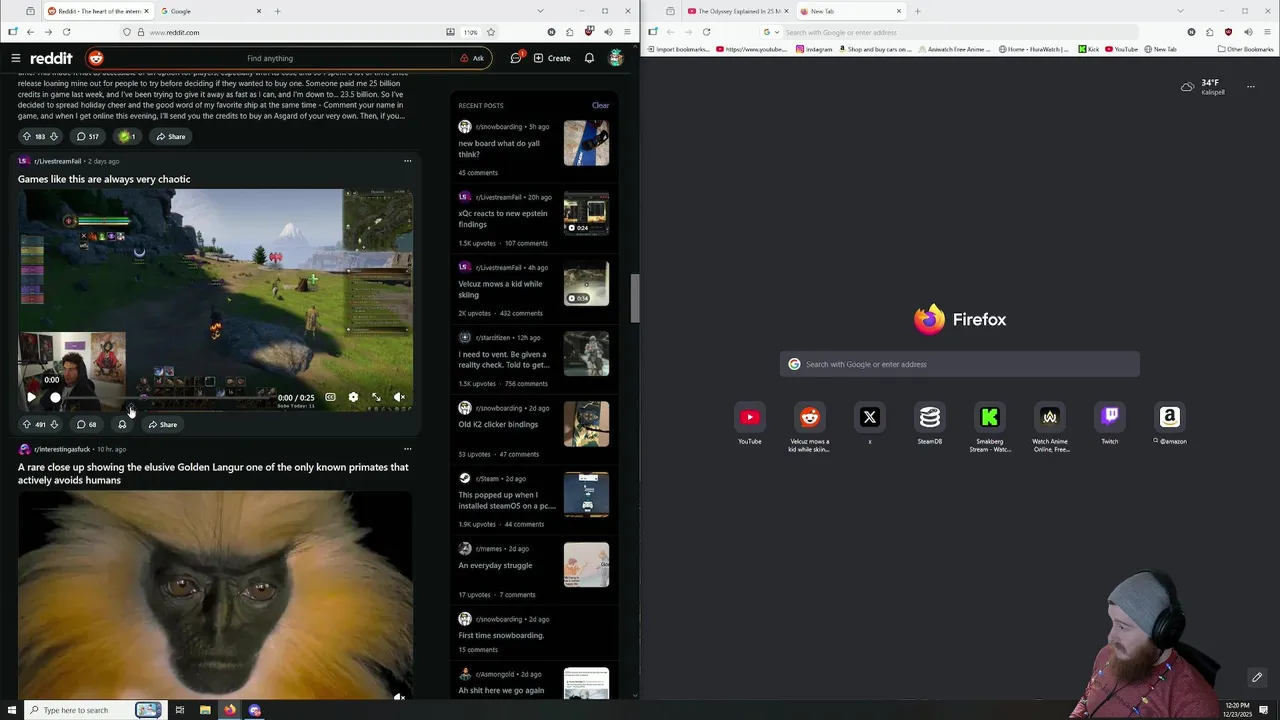This screenshot has width=1280, height=720.
Task: Open options menu for LivestreamFail post
Action: pyautogui.click(x=407, y=161)
